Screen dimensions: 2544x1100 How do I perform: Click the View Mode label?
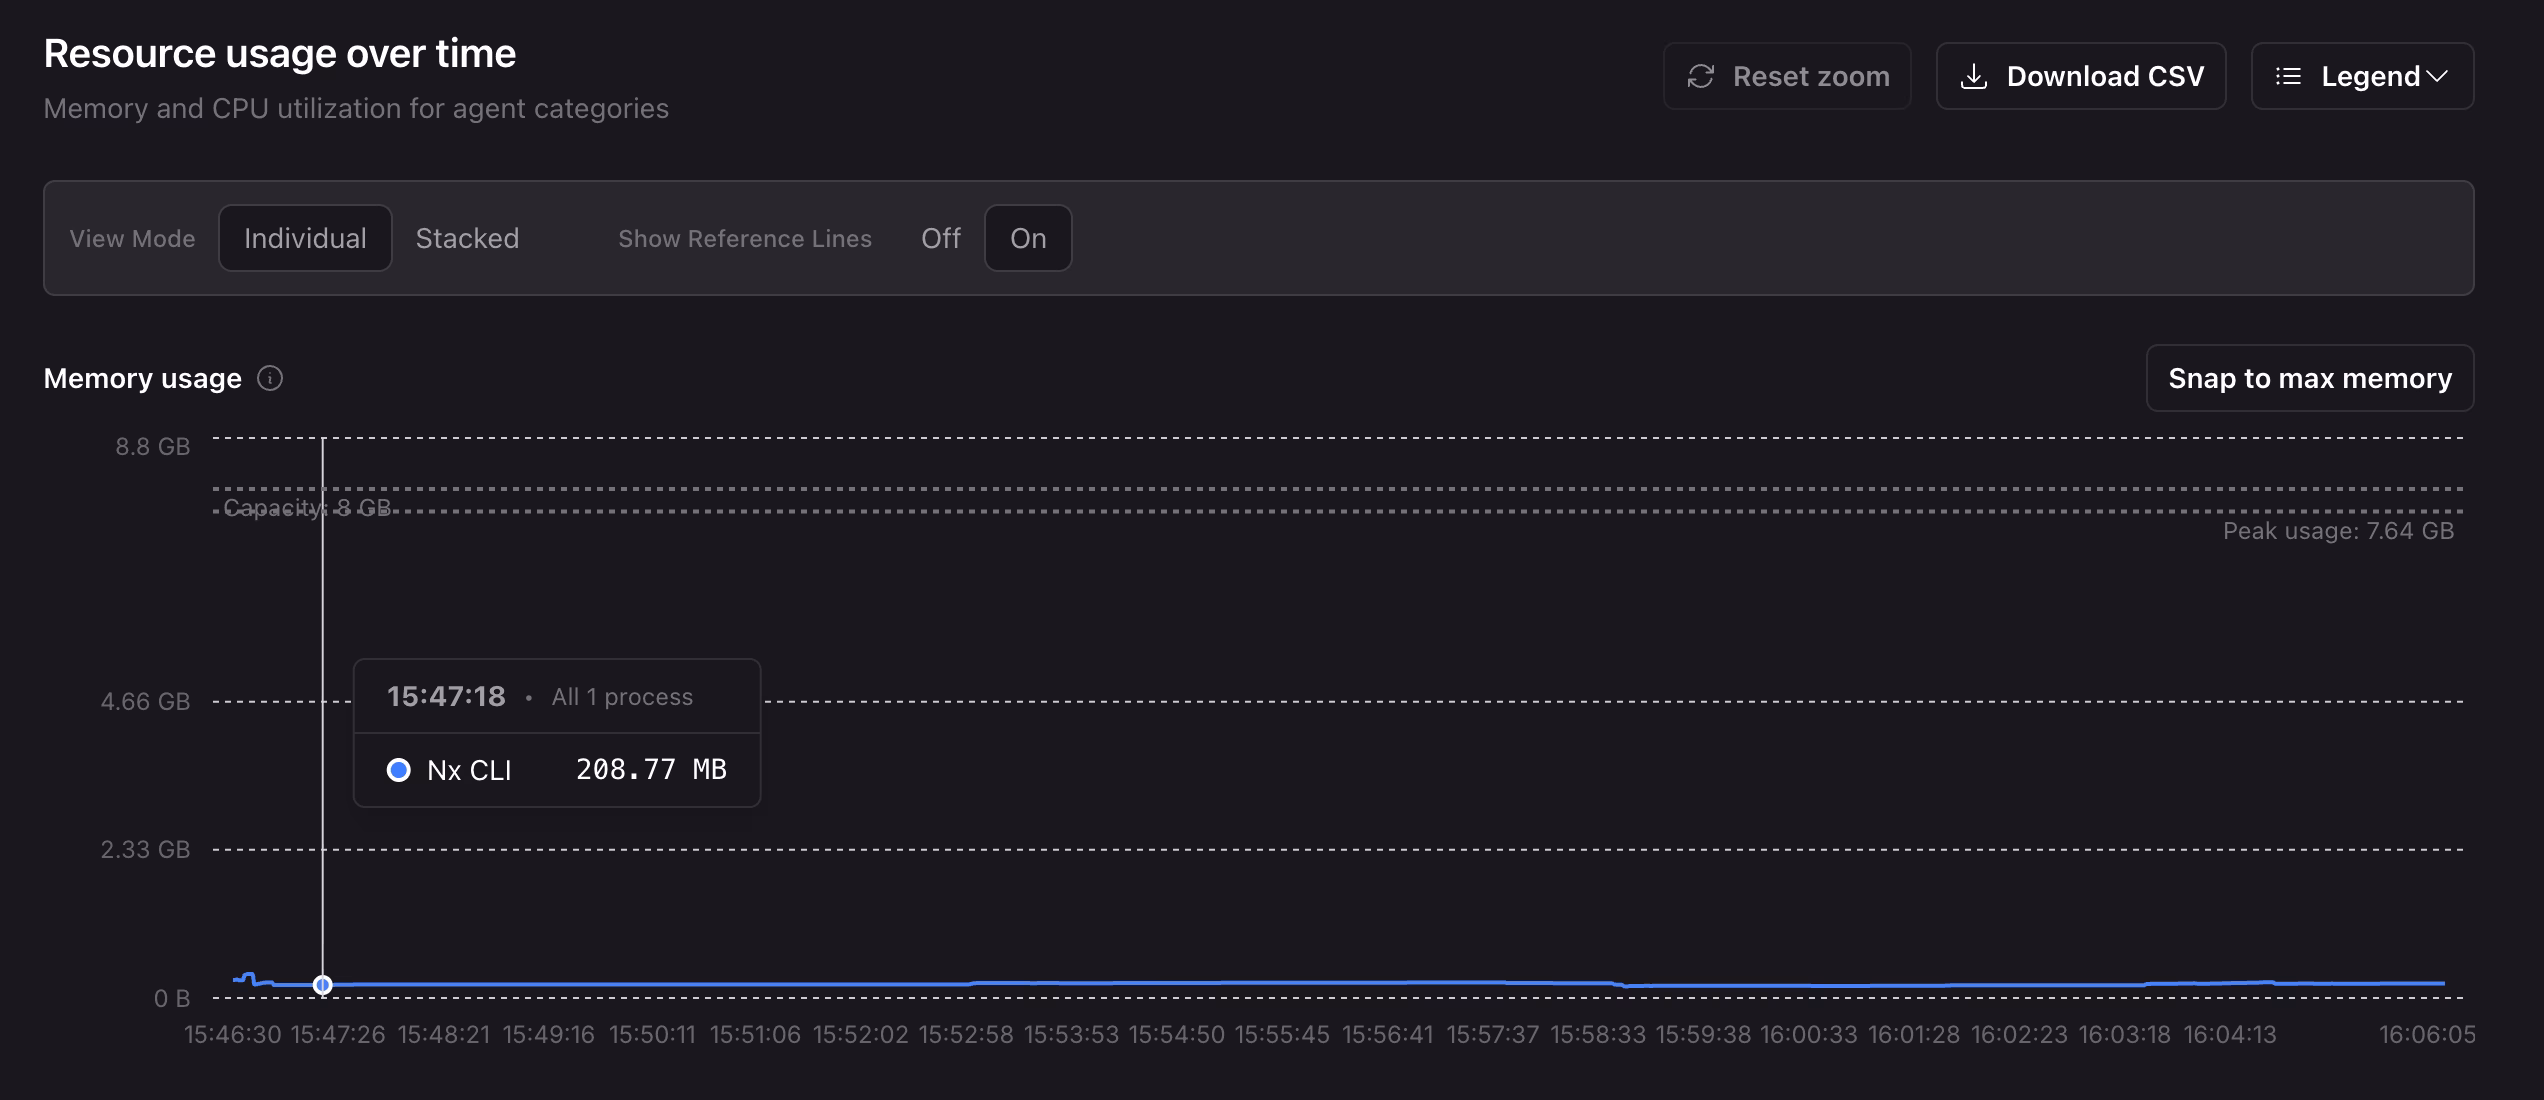point(132,239)
